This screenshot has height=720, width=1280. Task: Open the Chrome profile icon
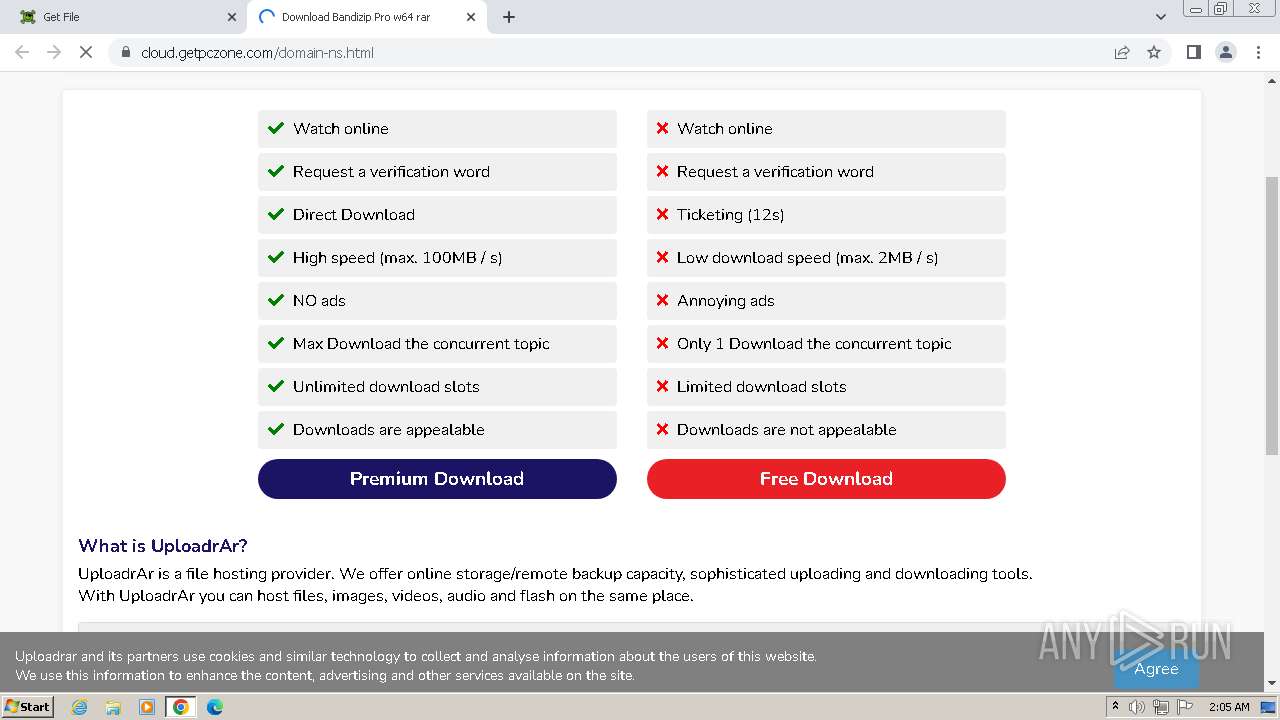pos(1225,52)
